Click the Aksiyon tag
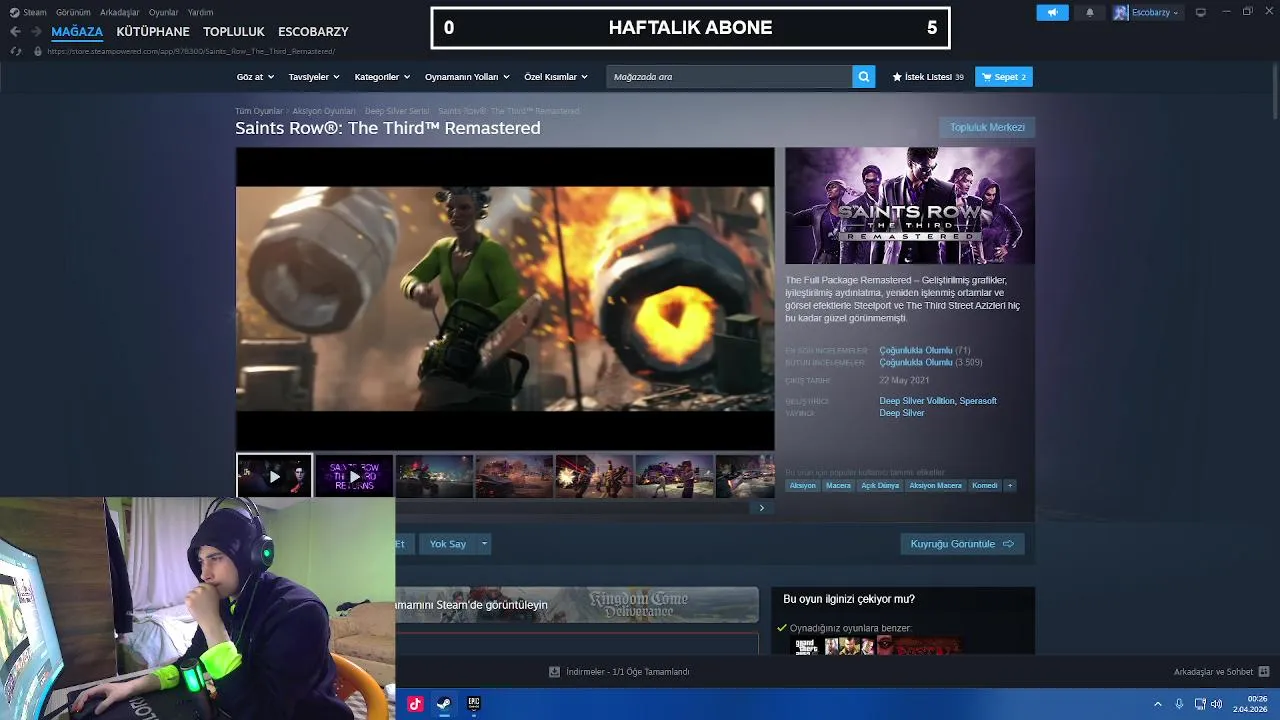1280x720 pixels. tap(802, 486)
